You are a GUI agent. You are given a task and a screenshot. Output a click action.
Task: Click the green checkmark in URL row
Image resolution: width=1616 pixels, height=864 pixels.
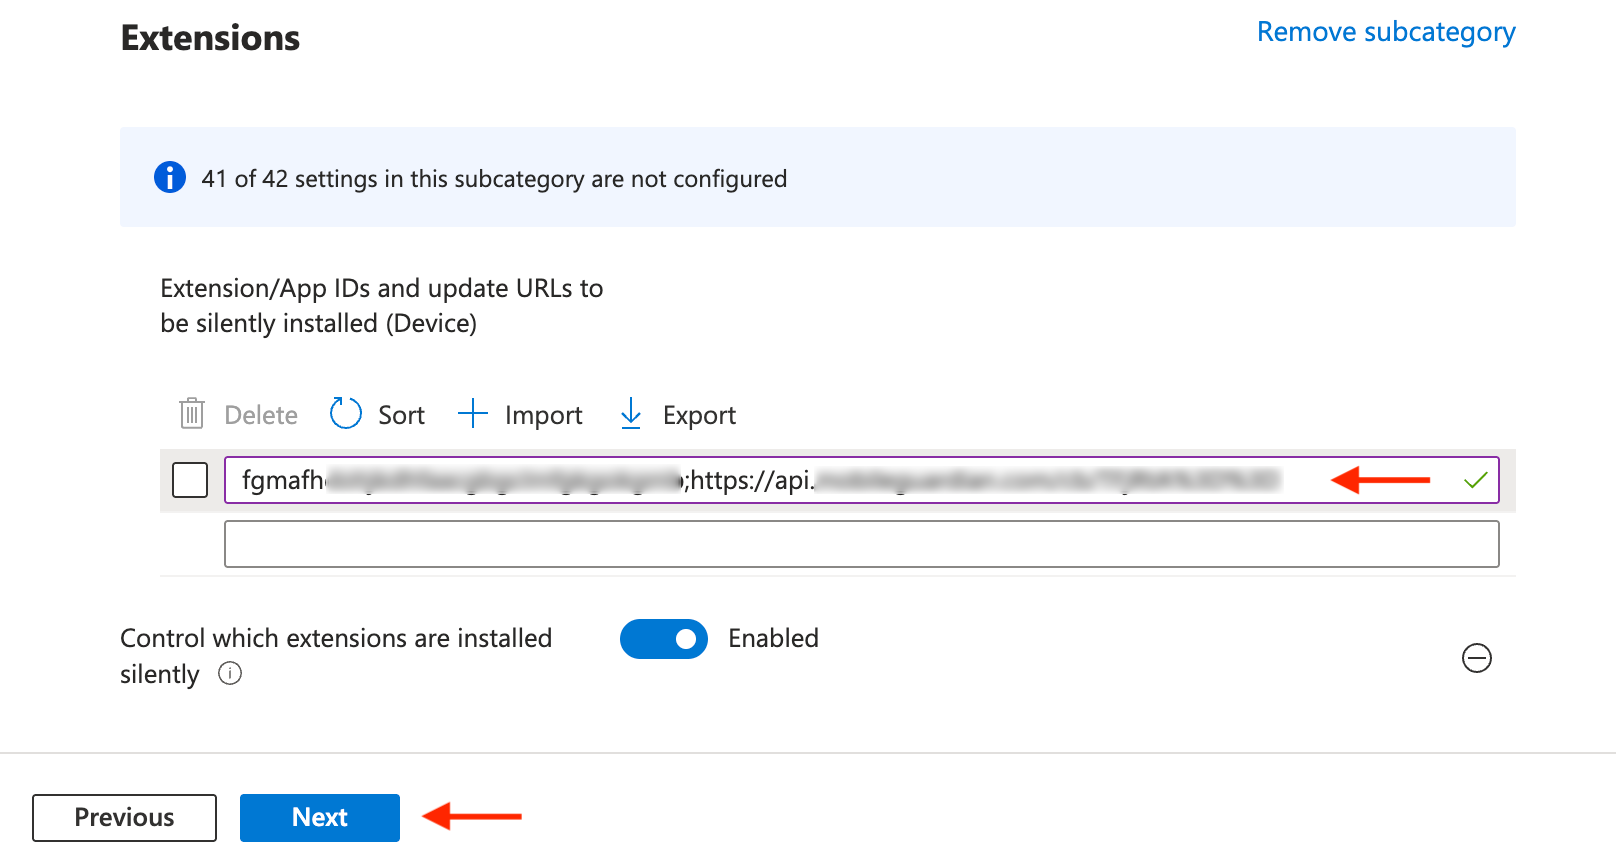1475,481
